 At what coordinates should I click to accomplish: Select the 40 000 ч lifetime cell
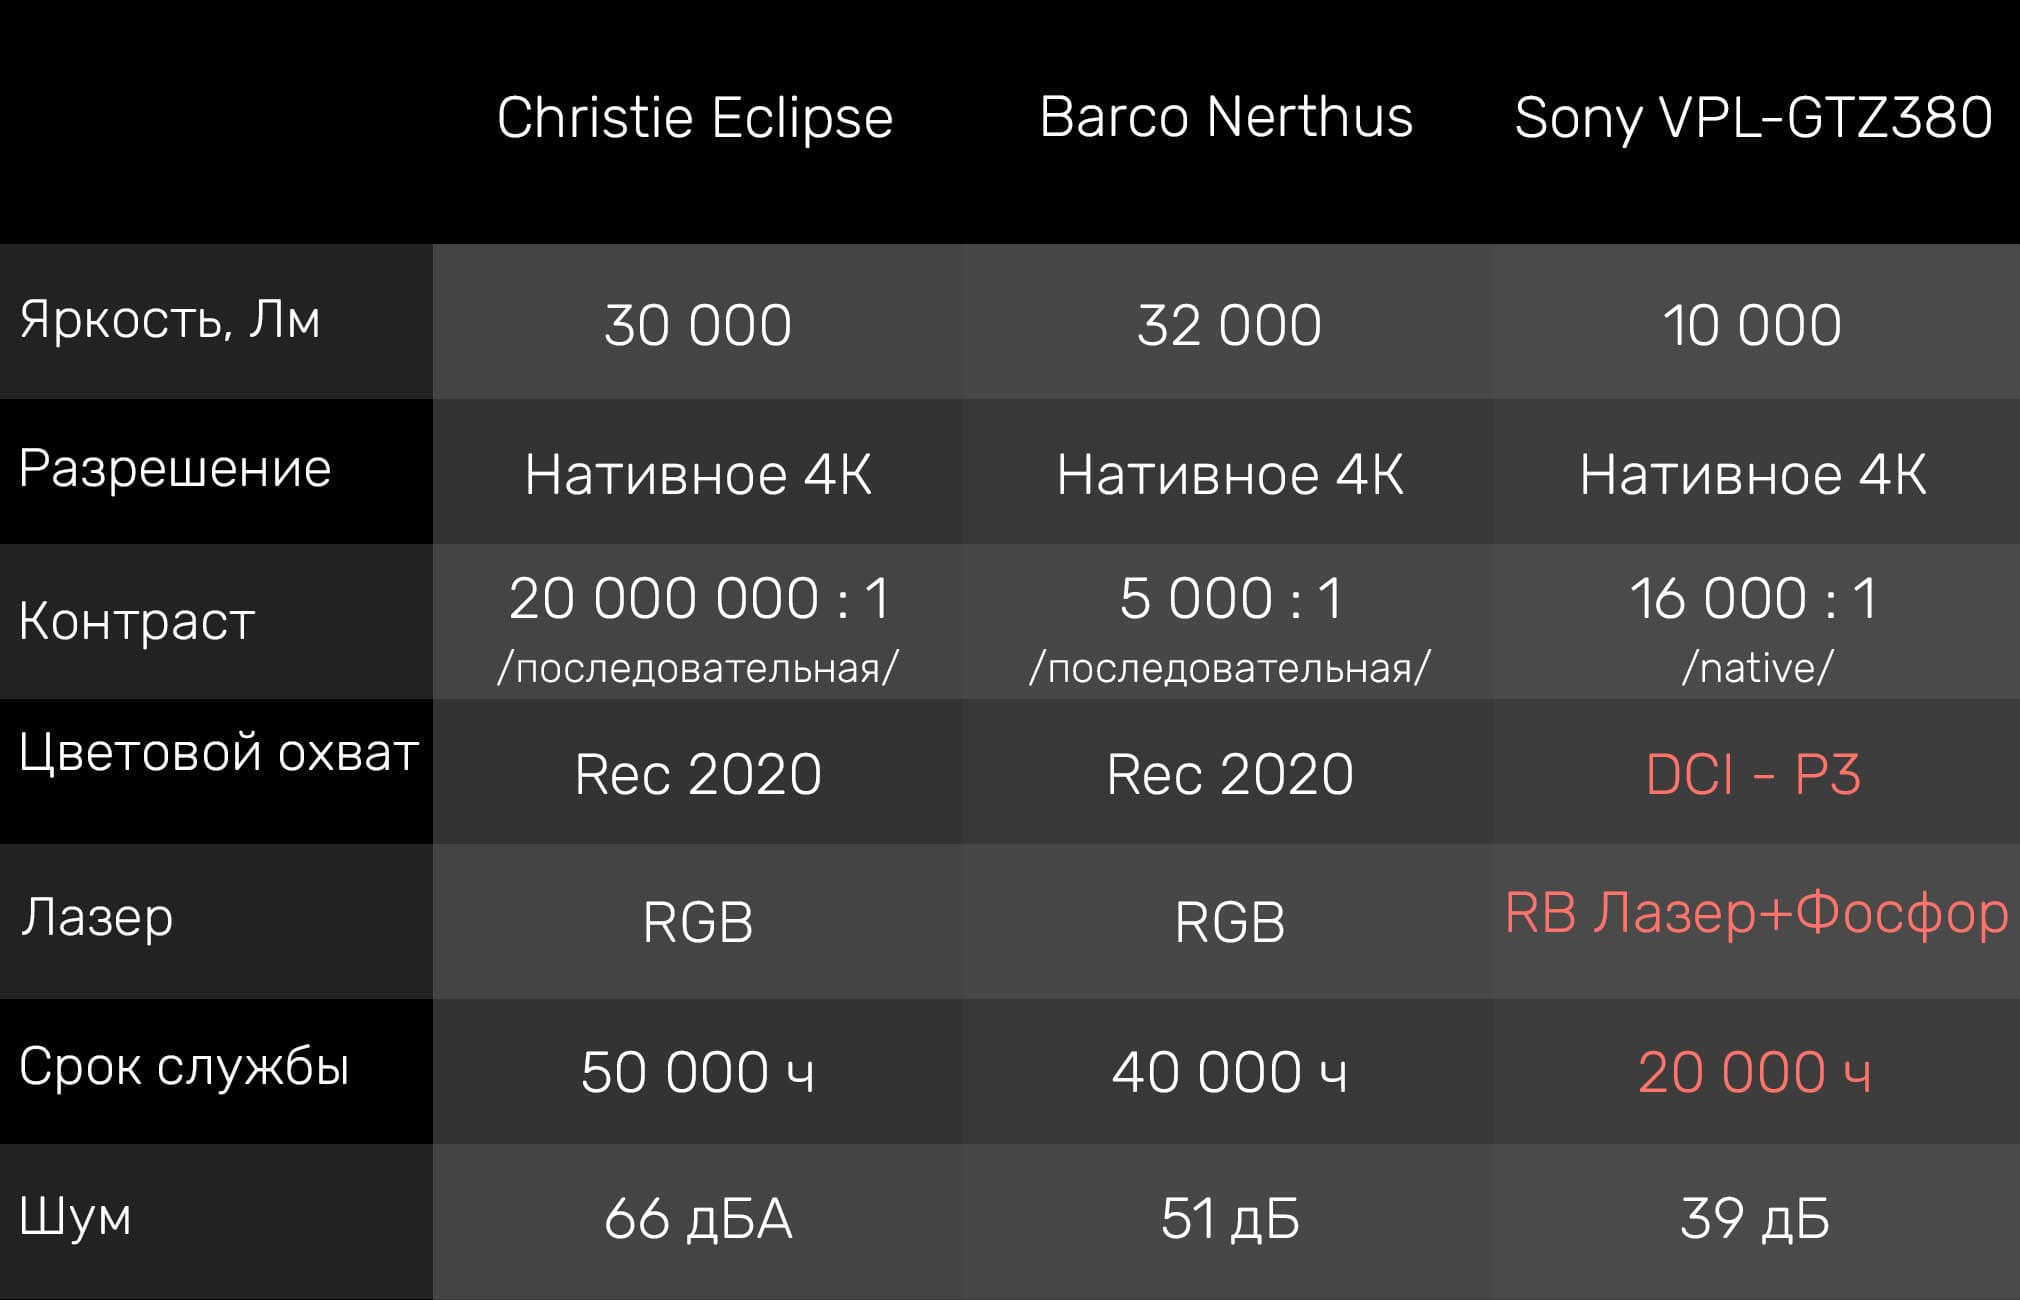tap(1229, 1072)
